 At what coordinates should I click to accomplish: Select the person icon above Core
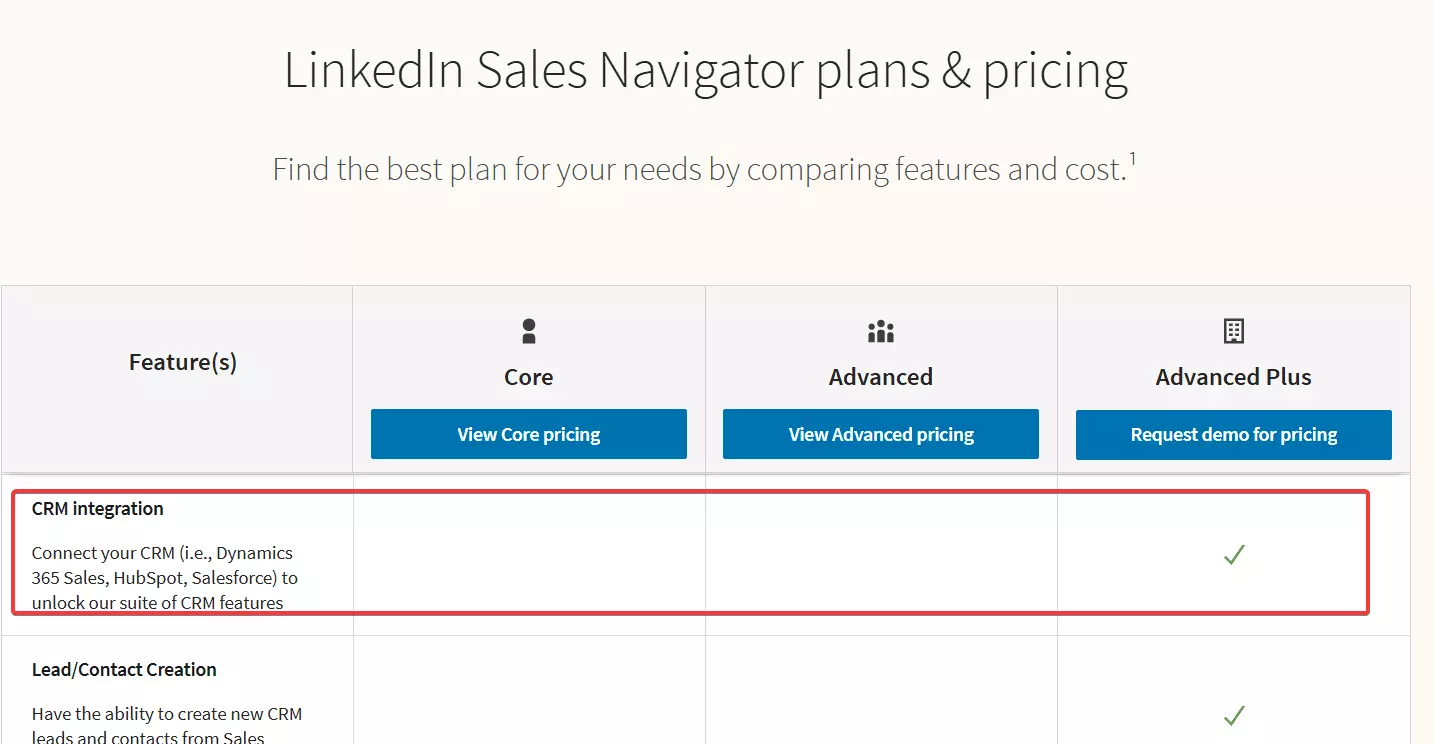528,330
